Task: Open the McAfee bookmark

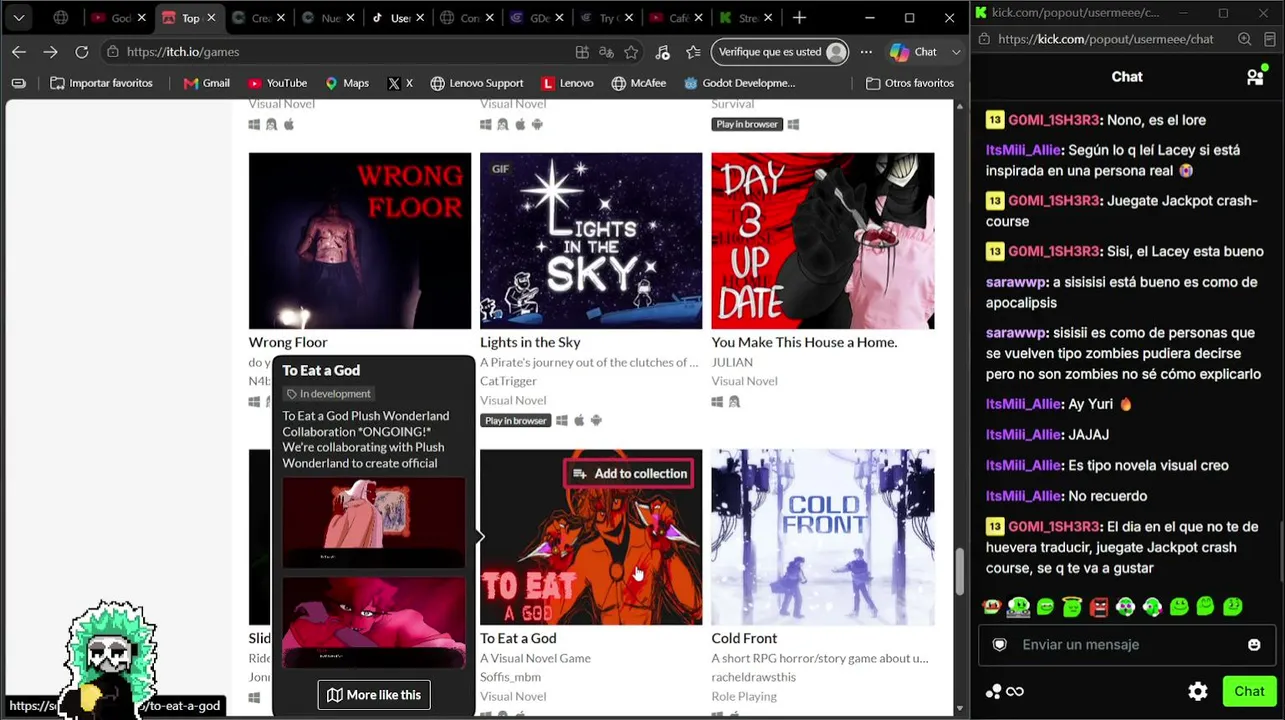Action: pyautogui.click(x=638, y=83)
